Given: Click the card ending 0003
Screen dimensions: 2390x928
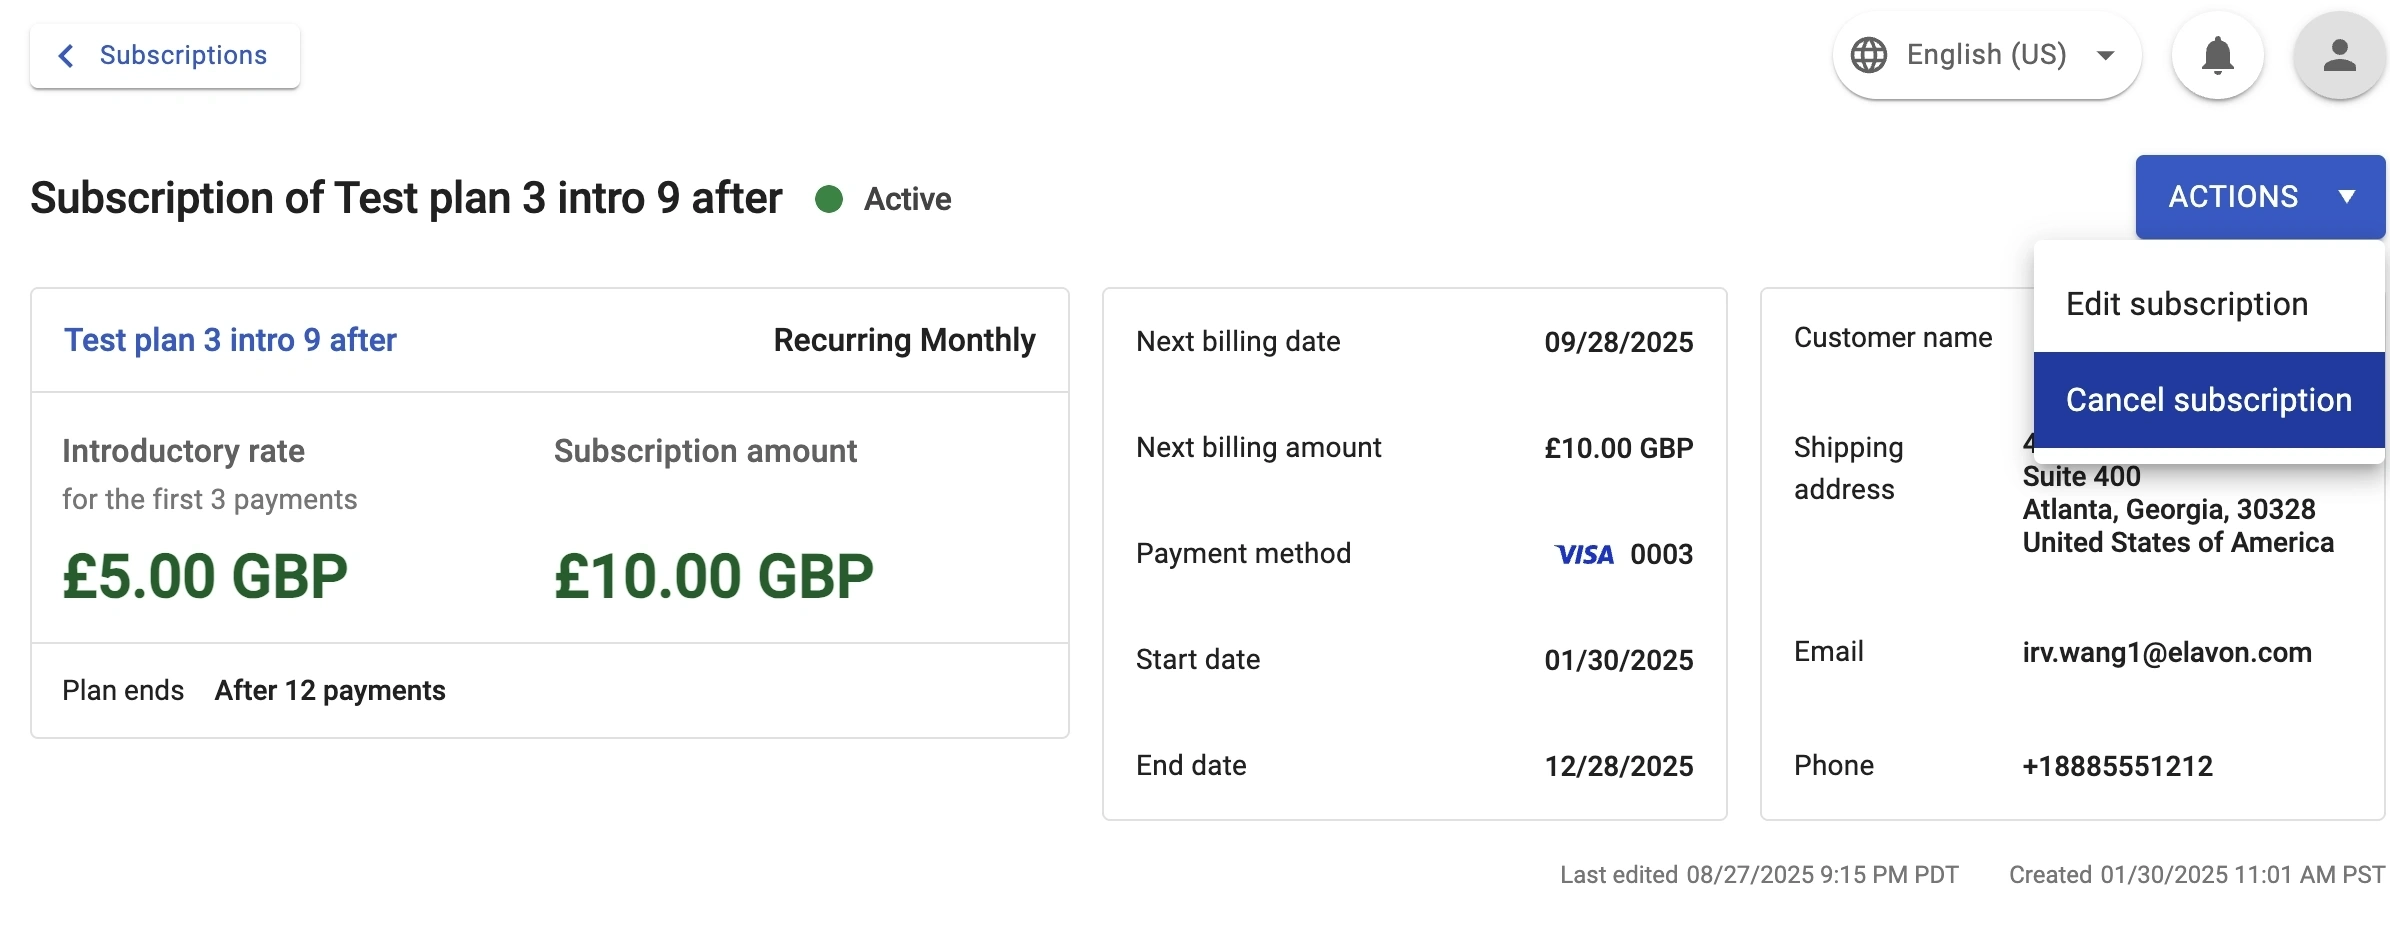Looking at the screenshot, I should coord(1661,555).
